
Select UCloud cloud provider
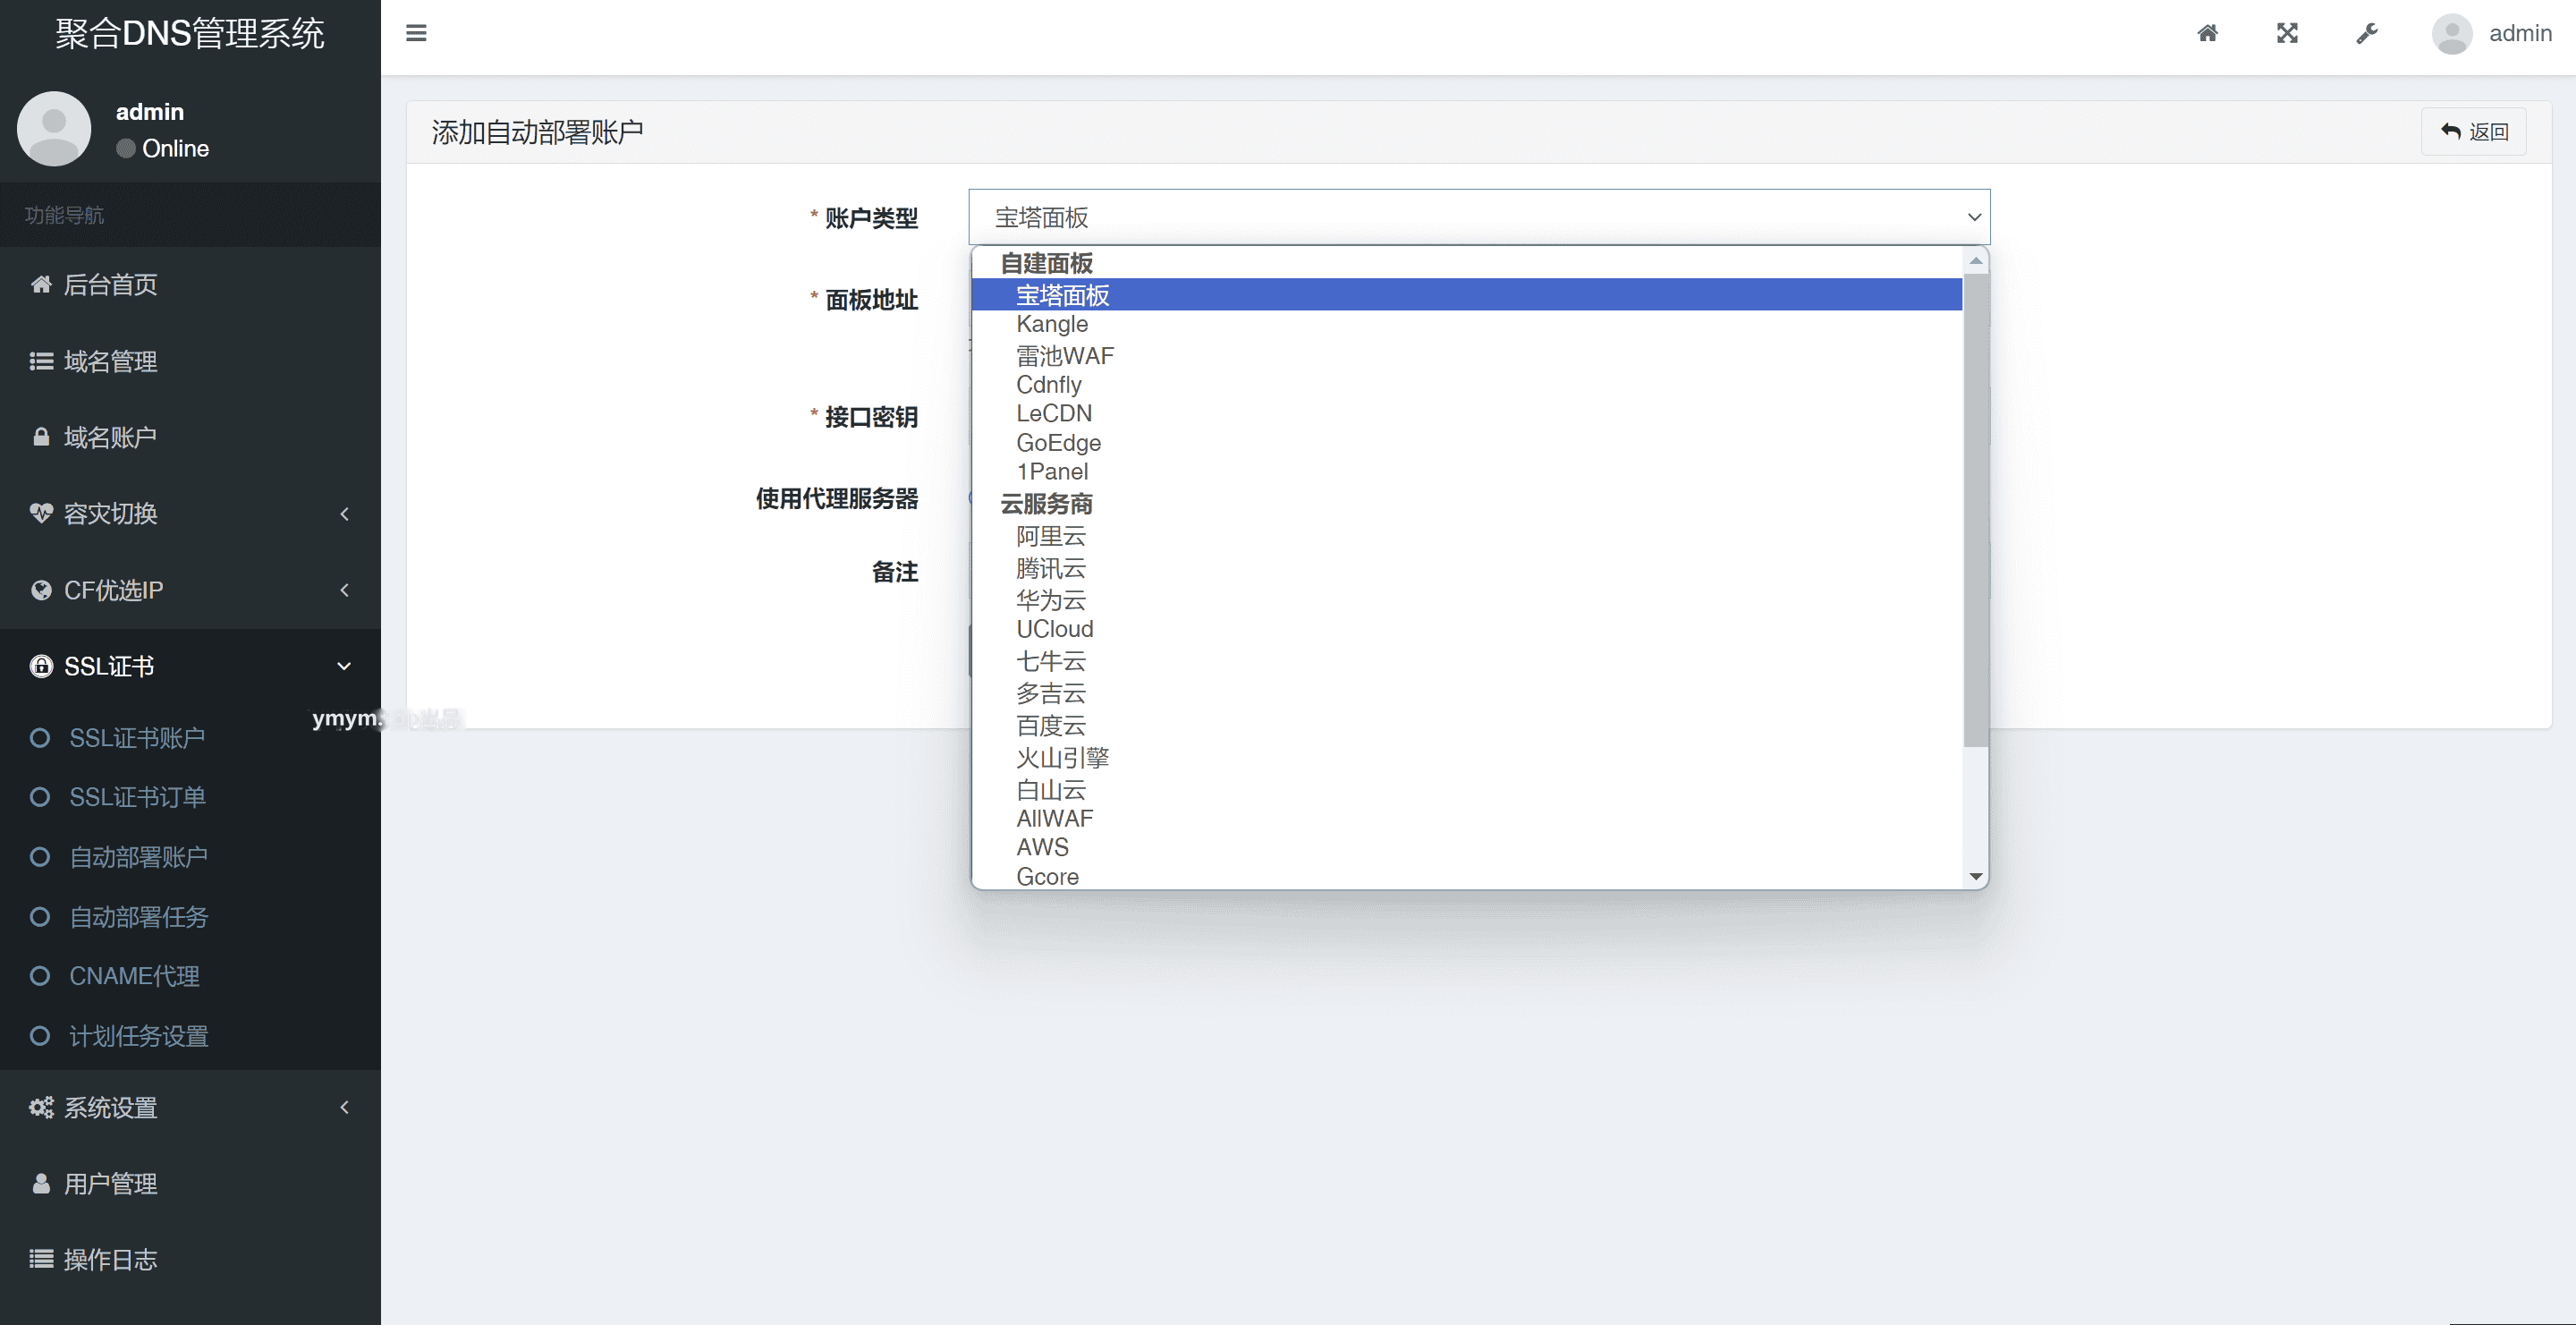click(x=1466, y=629)
